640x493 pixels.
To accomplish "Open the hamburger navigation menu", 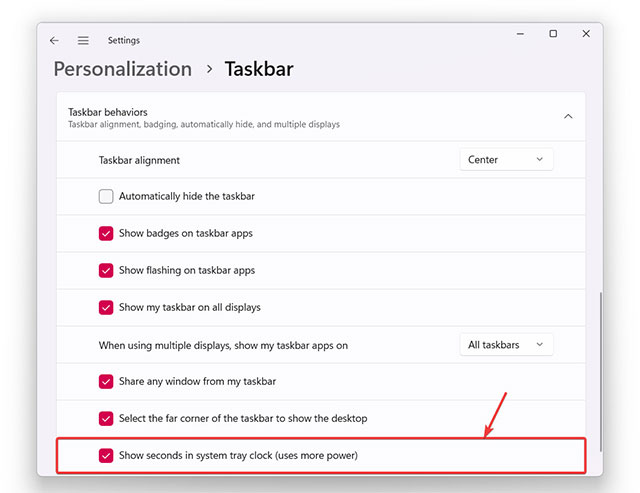I will coord(83,40).
